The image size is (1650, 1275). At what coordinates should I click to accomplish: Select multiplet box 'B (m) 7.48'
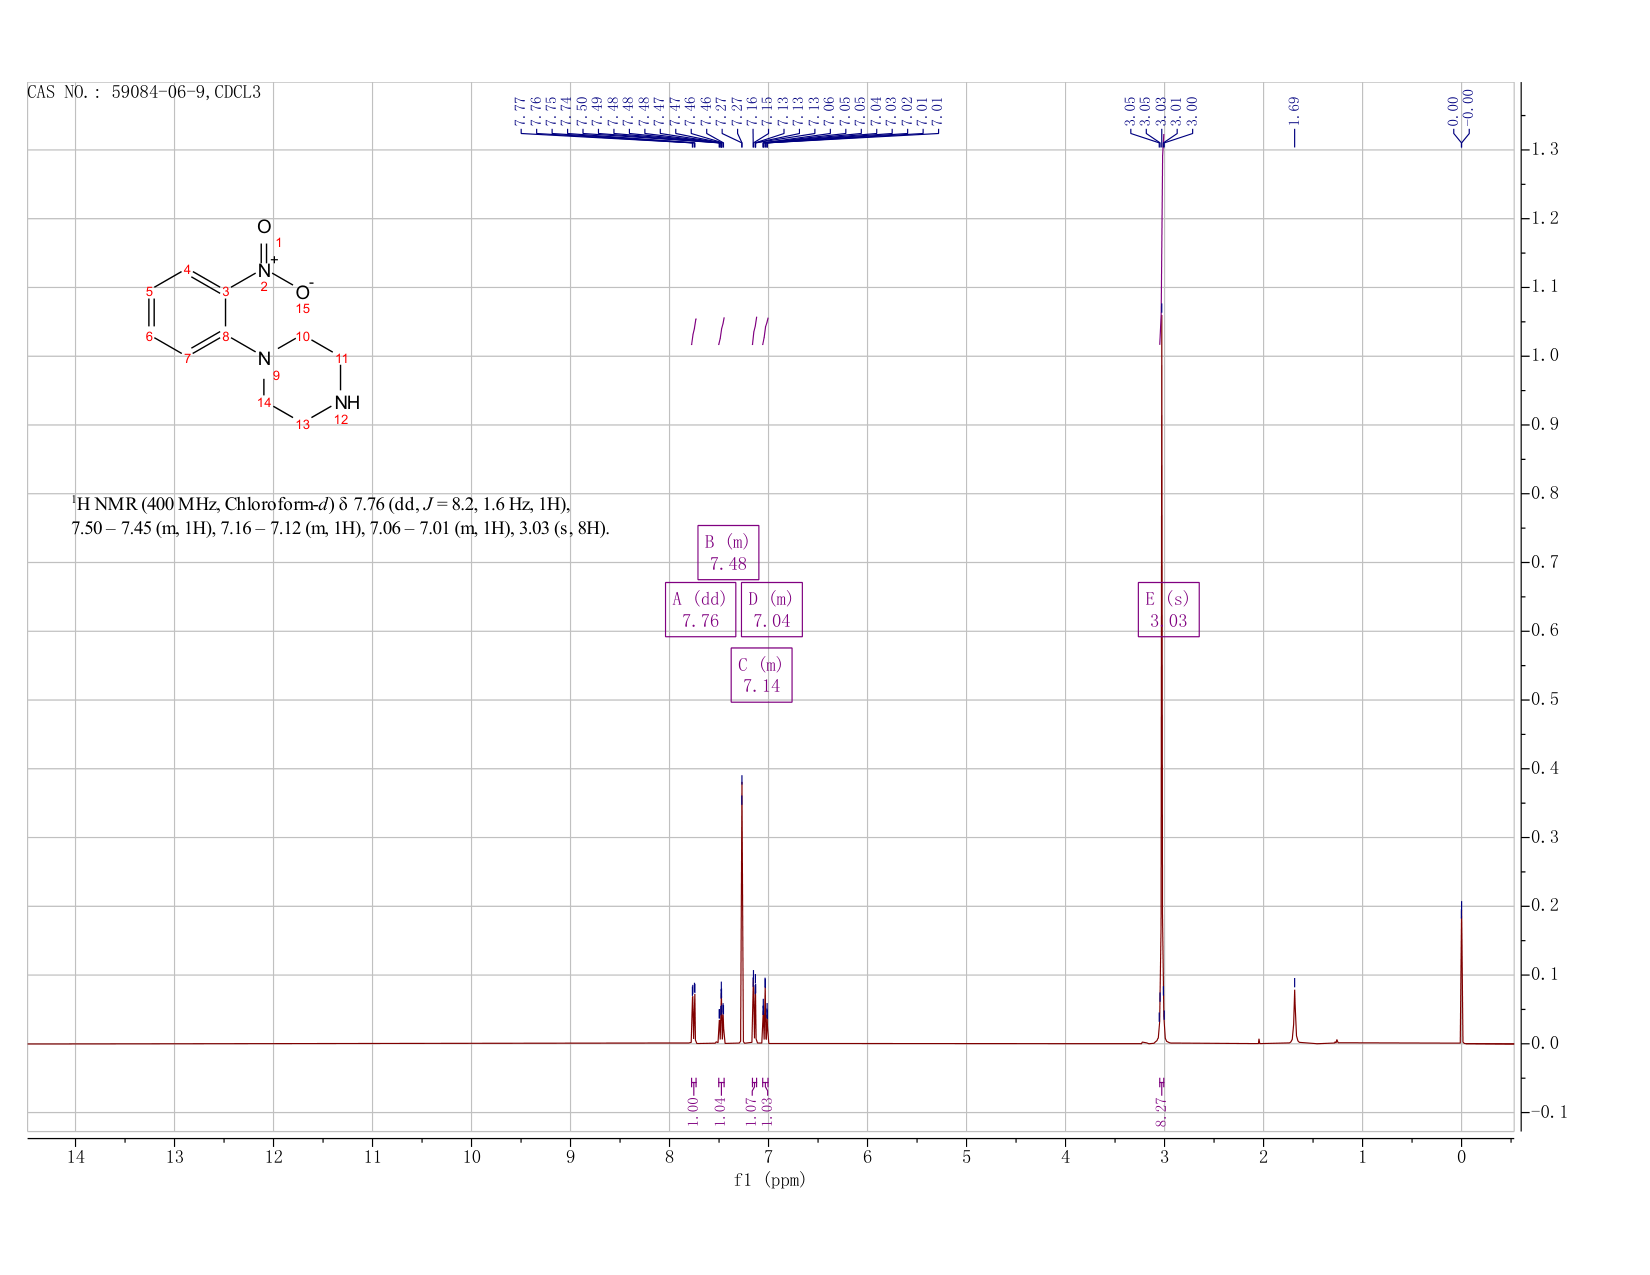728,552
